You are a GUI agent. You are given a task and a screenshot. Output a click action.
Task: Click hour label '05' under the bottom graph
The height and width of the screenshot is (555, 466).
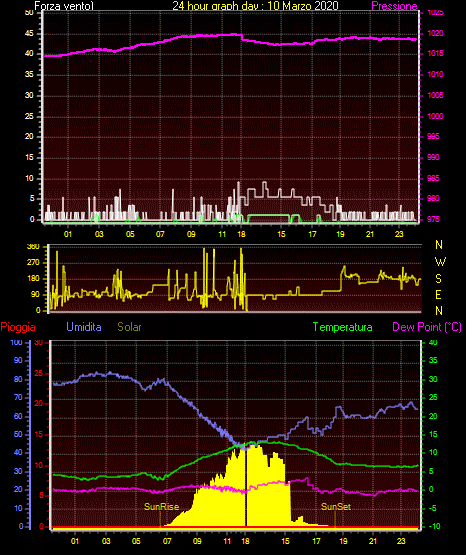point(136,541)
